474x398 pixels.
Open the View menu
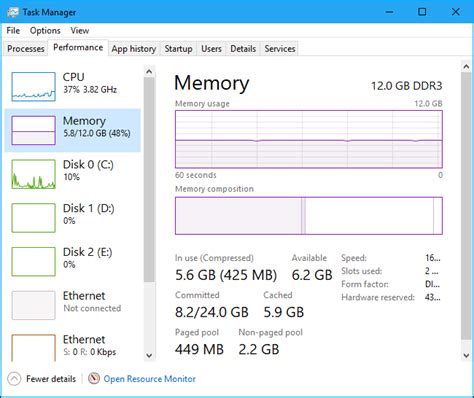(x=80, y=31)
